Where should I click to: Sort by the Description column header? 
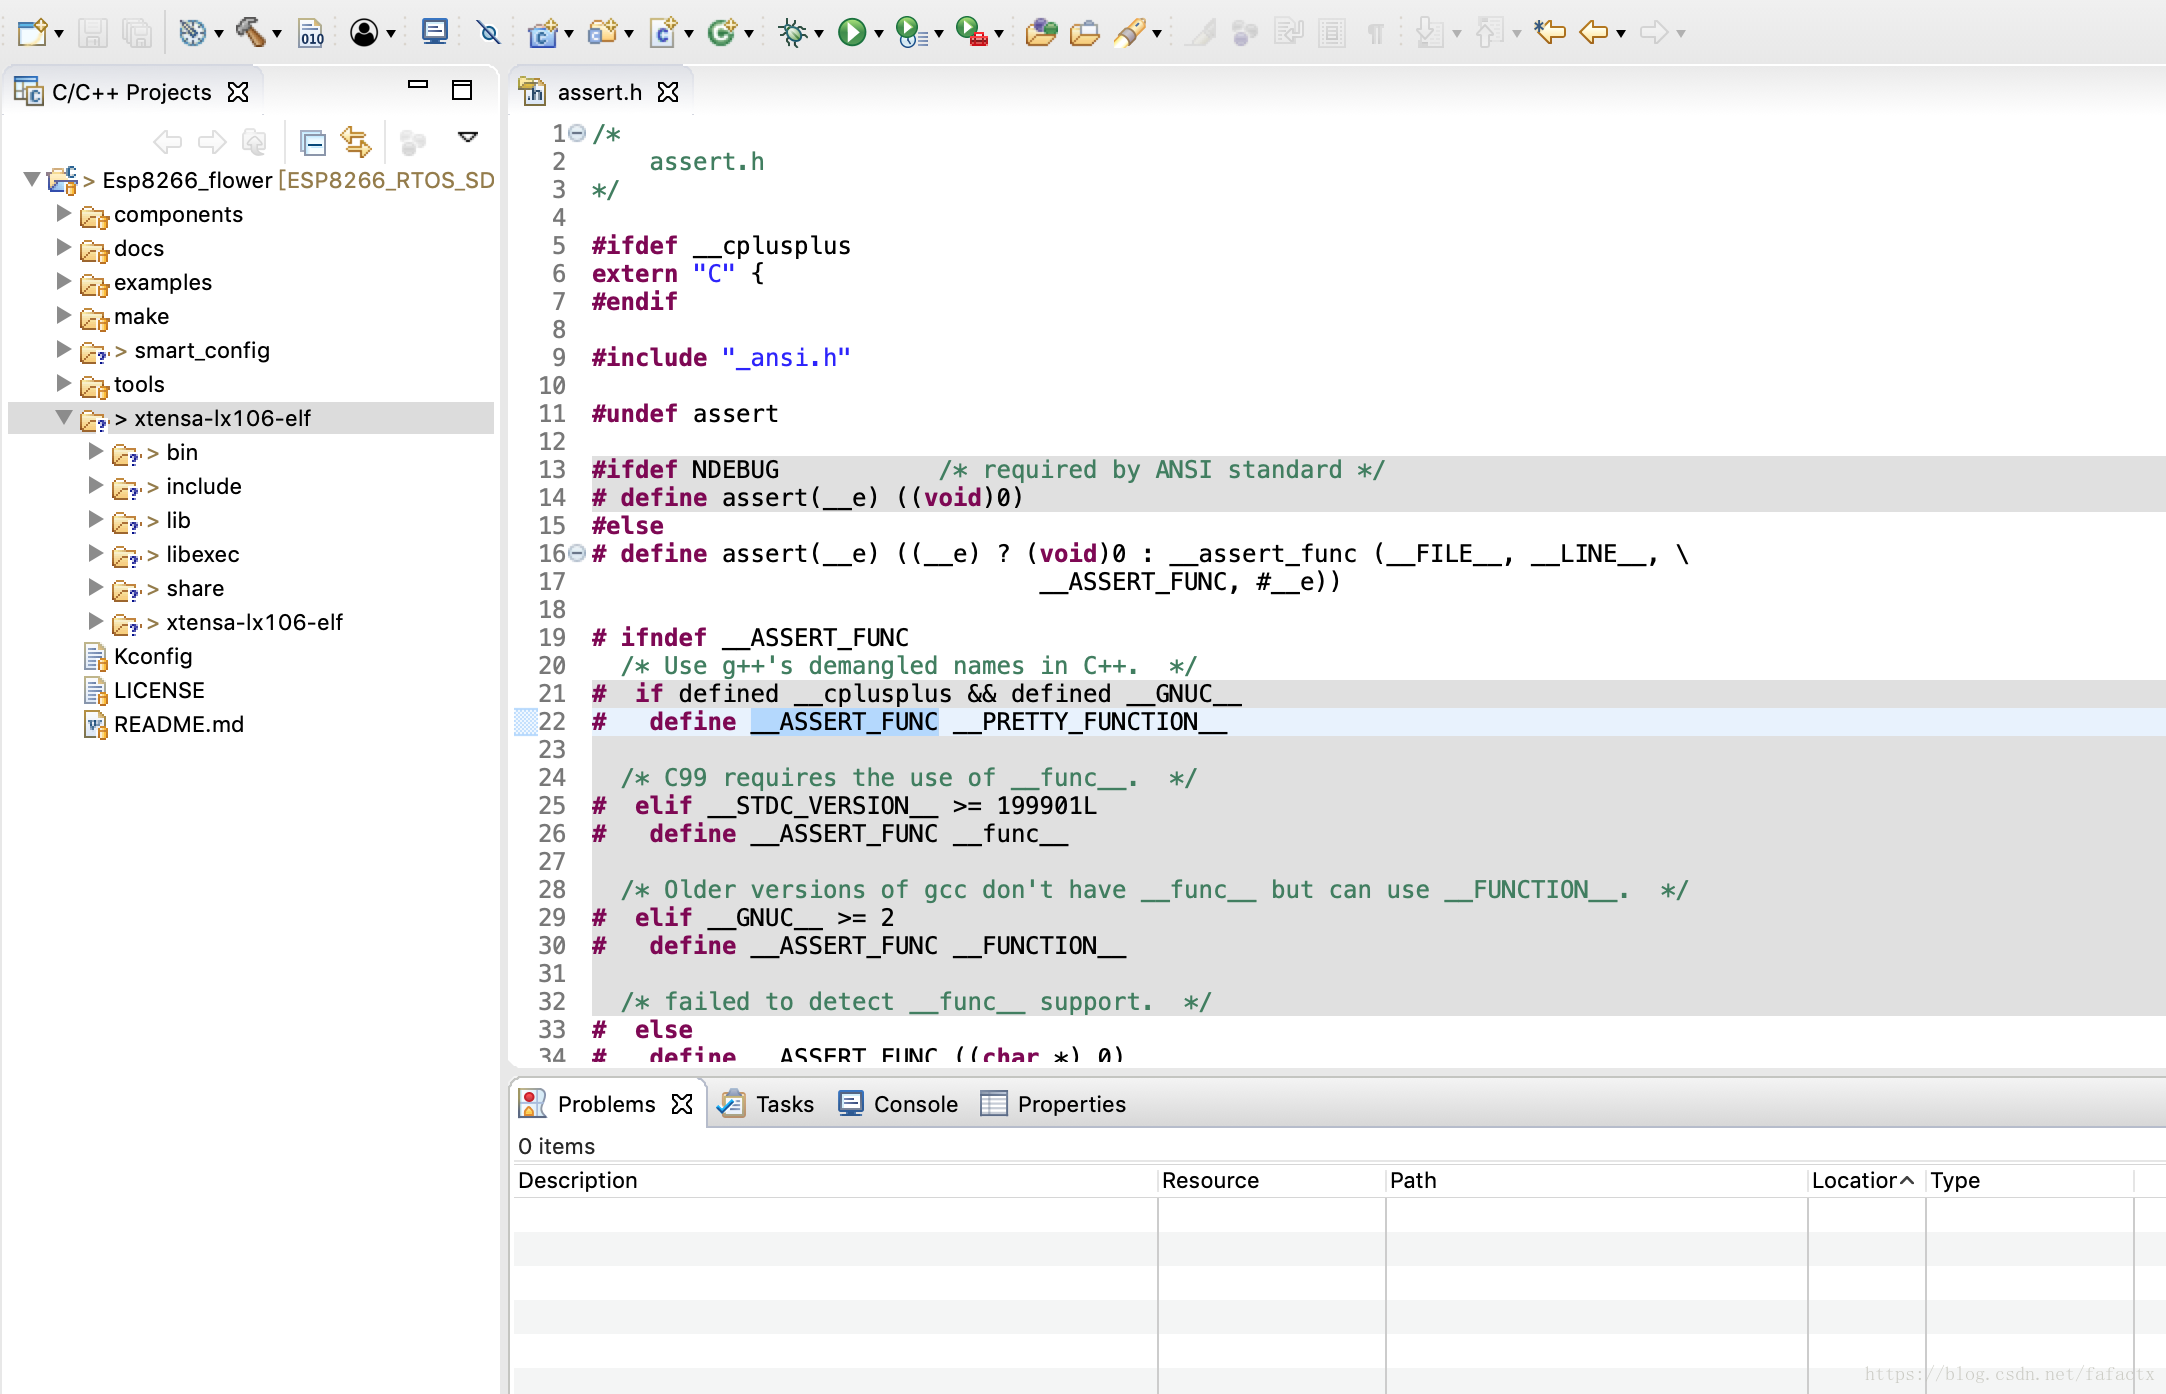578,1180
